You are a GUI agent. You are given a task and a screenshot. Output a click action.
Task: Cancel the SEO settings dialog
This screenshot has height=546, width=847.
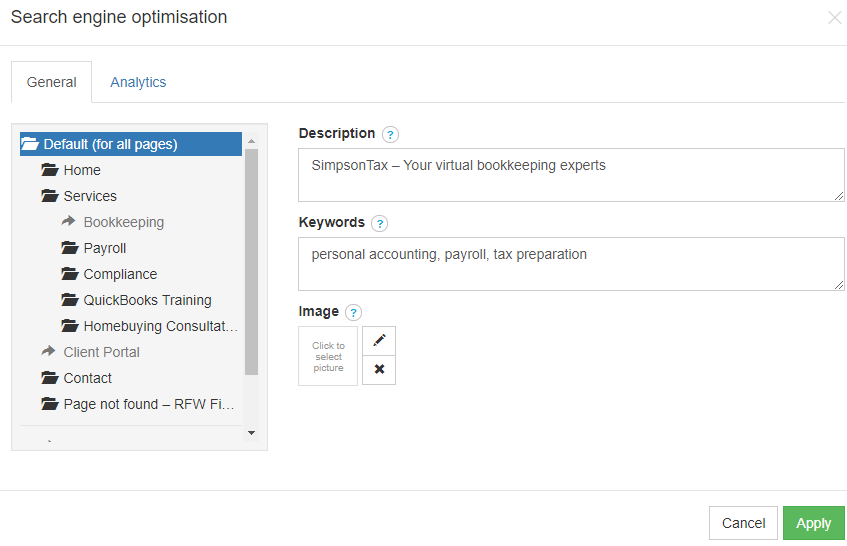coord(743,523)
